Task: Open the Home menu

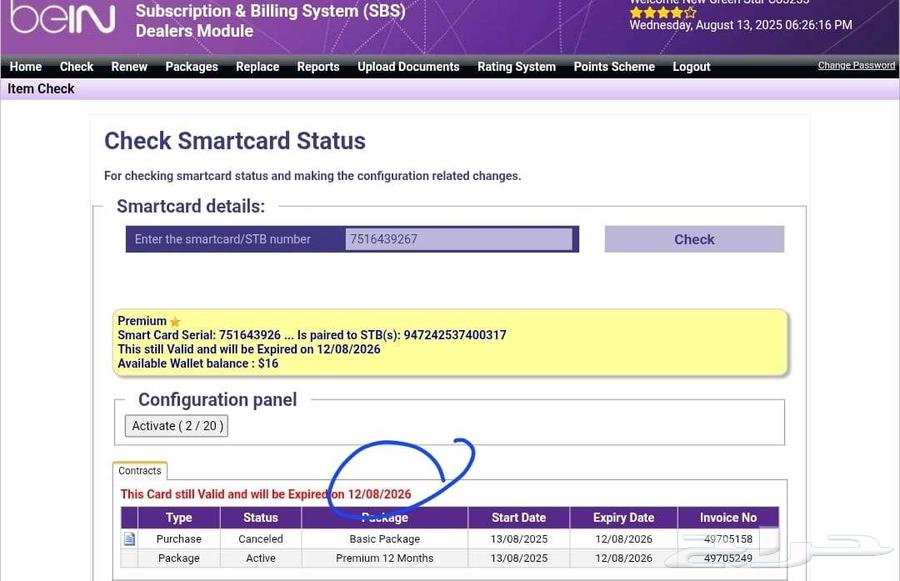Action: (26, 67)
